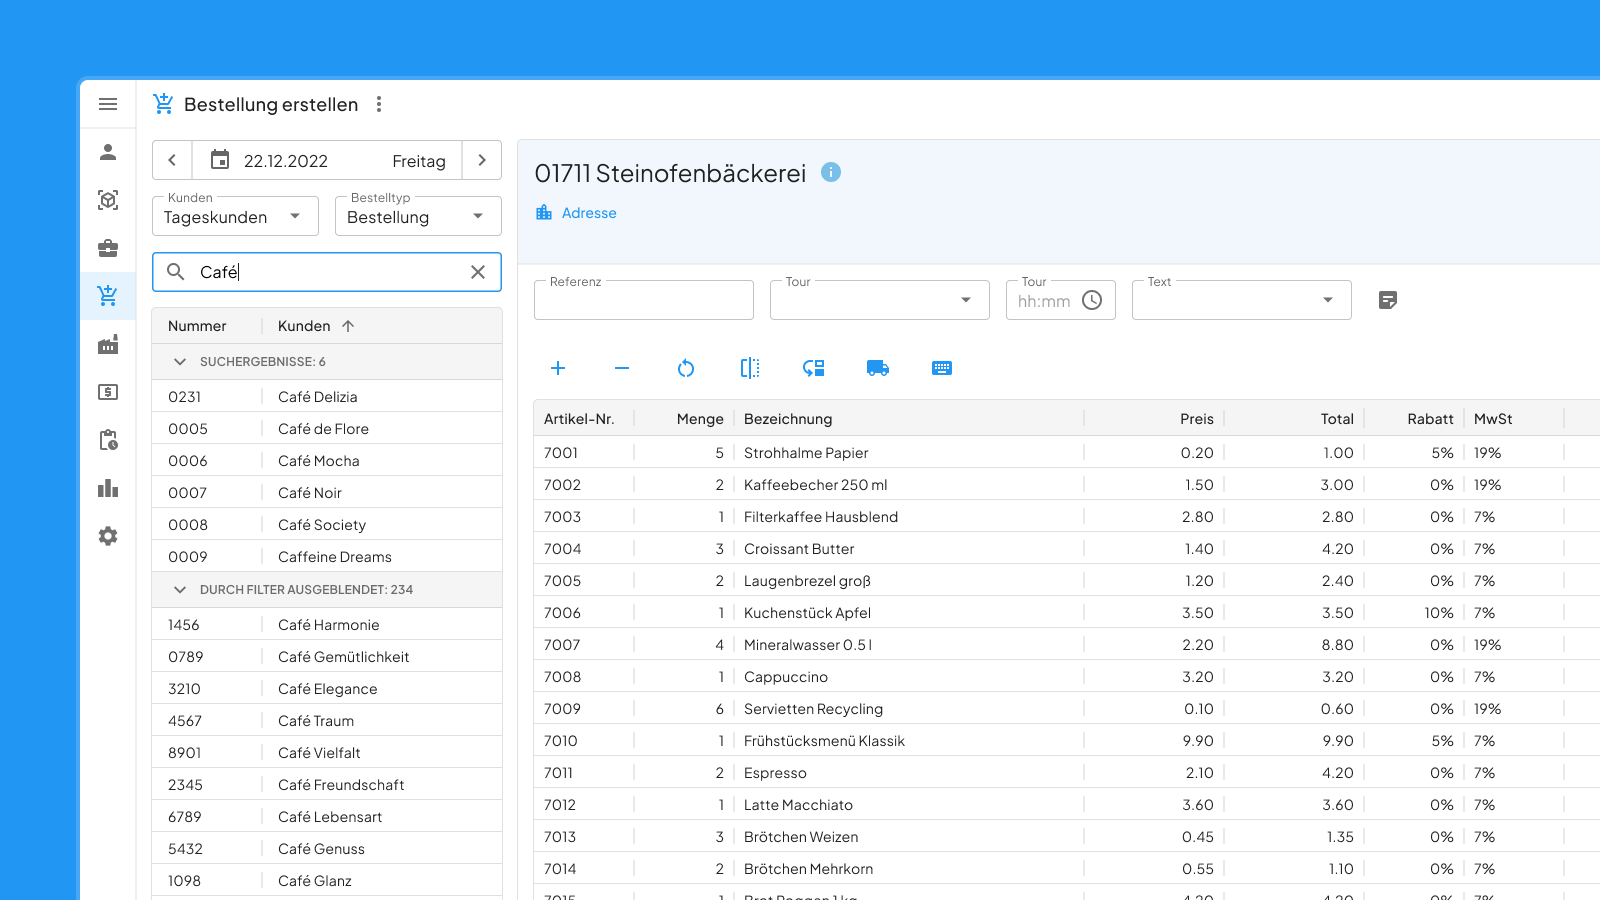The height and width of the screenshot is (900, 1600).
Task: Select the Filterkaffee Hausblend row
Action: [x=1067, y=517]
